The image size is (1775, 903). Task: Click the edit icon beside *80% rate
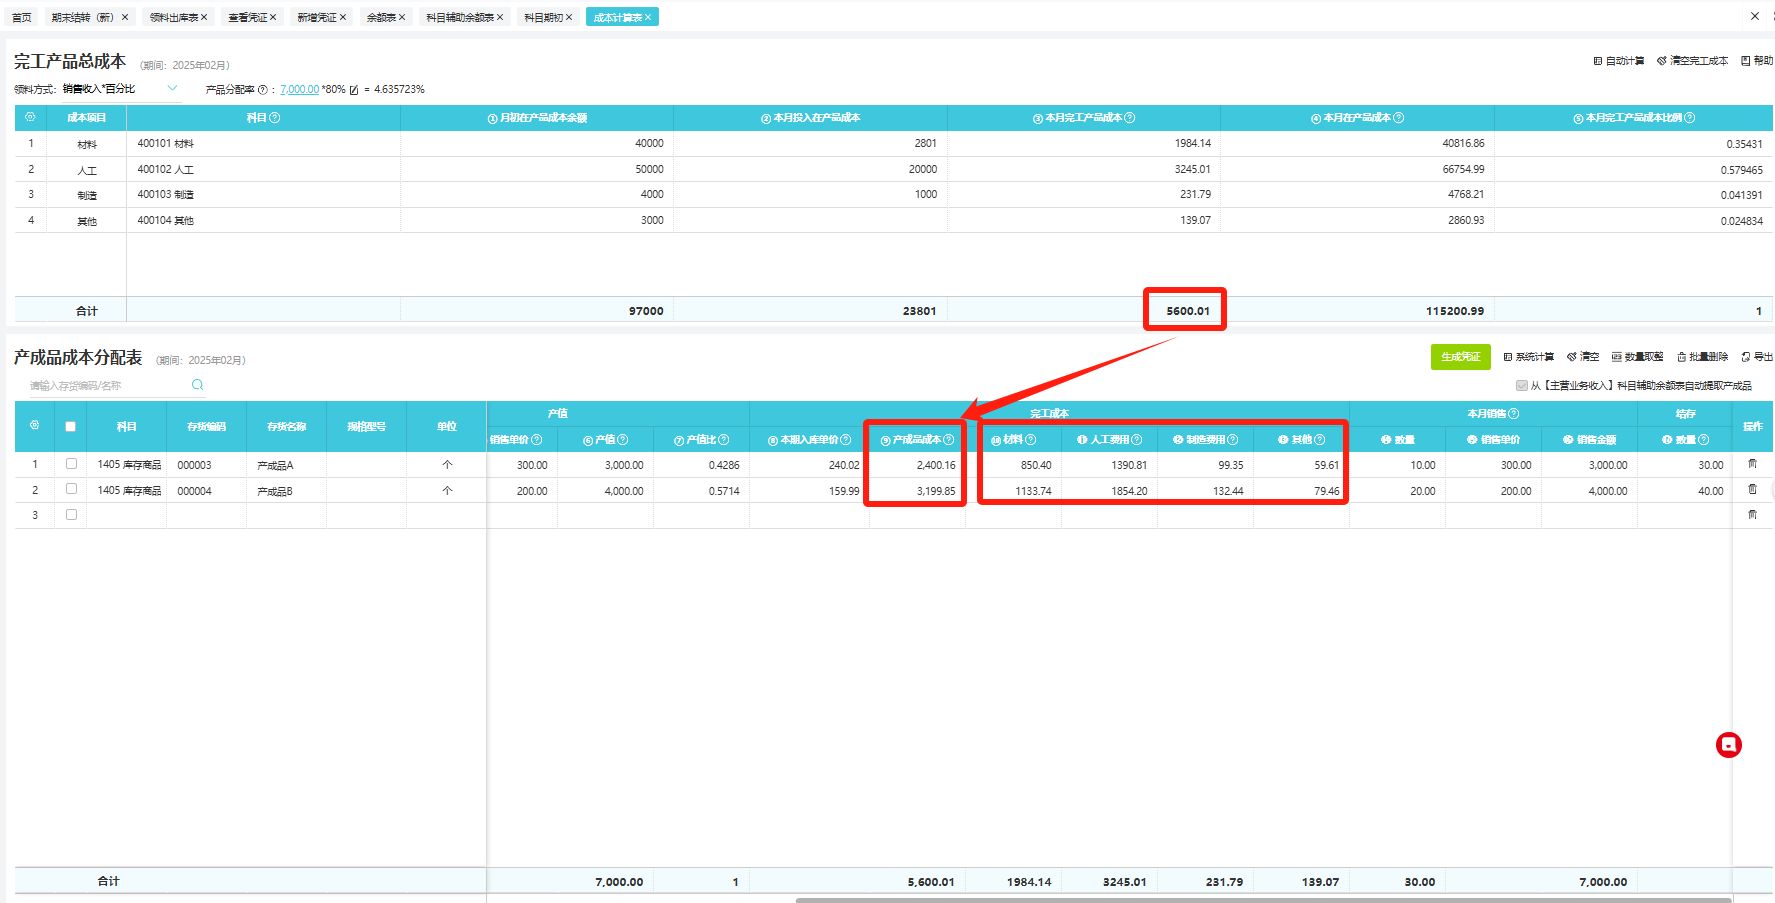click(x=354, y=90)
